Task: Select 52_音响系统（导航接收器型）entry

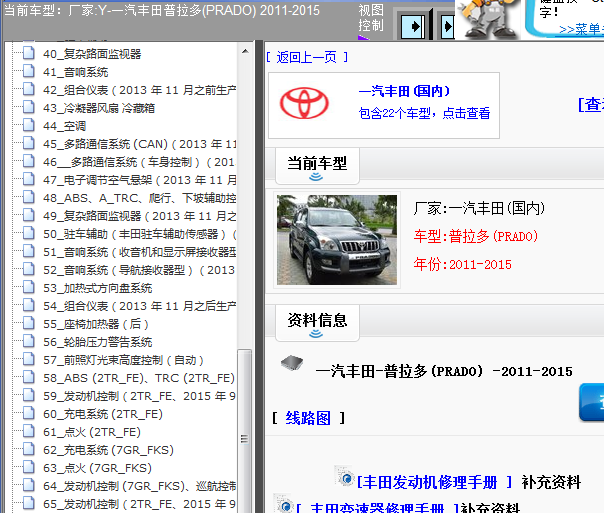Action: (x=139, y=270)
